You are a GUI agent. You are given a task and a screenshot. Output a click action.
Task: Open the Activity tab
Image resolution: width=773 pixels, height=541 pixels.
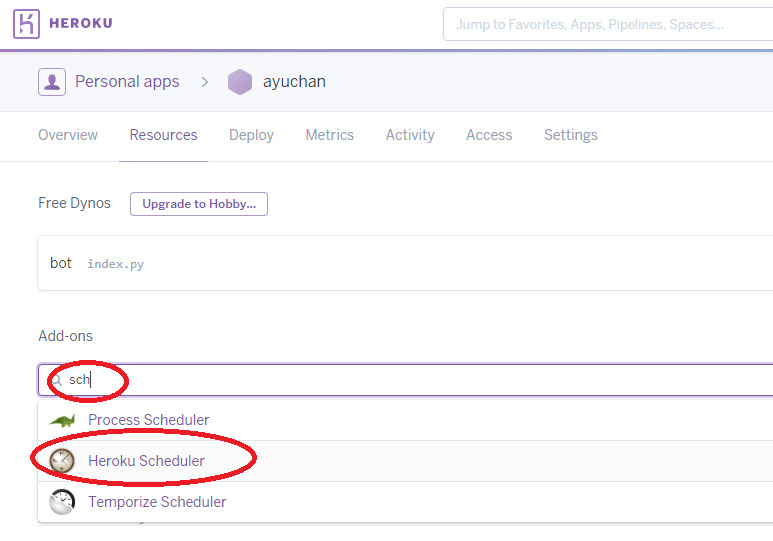[410, 135]
